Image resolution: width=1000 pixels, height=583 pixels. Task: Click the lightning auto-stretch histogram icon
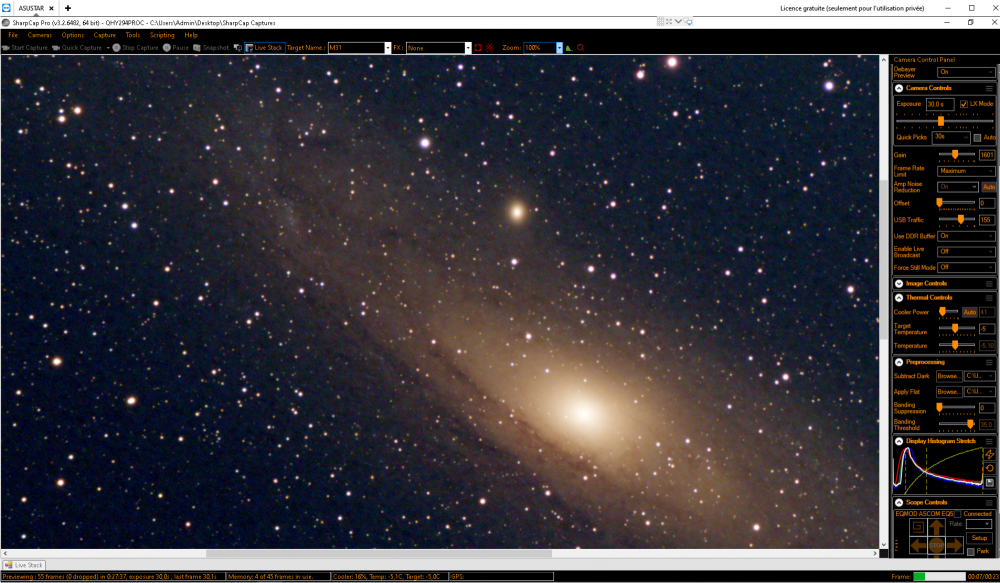coord(989,454)
